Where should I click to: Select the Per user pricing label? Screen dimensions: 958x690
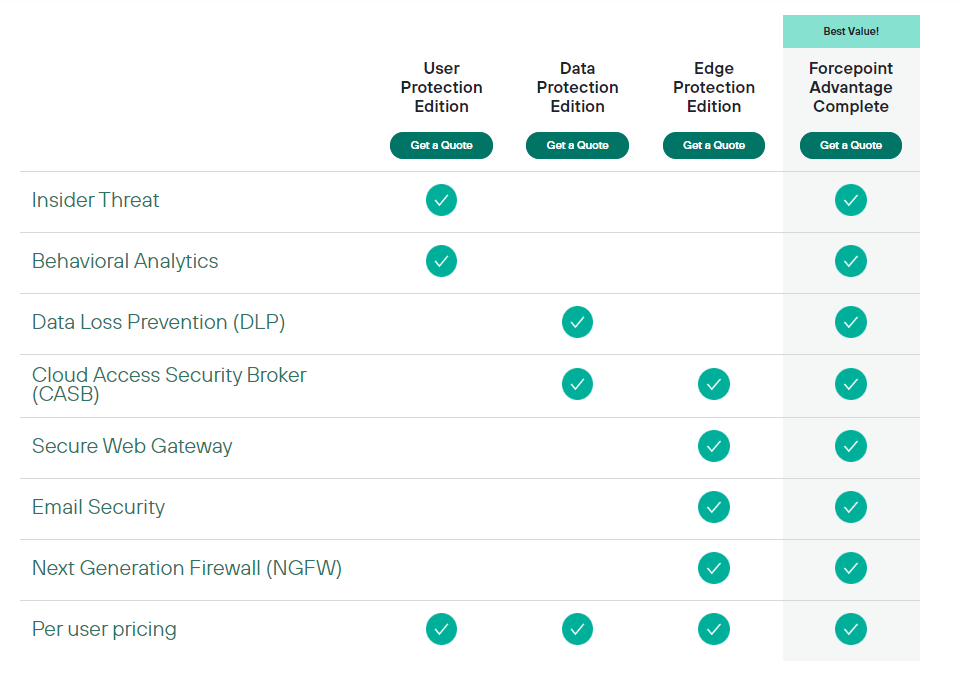coord(104,629)
